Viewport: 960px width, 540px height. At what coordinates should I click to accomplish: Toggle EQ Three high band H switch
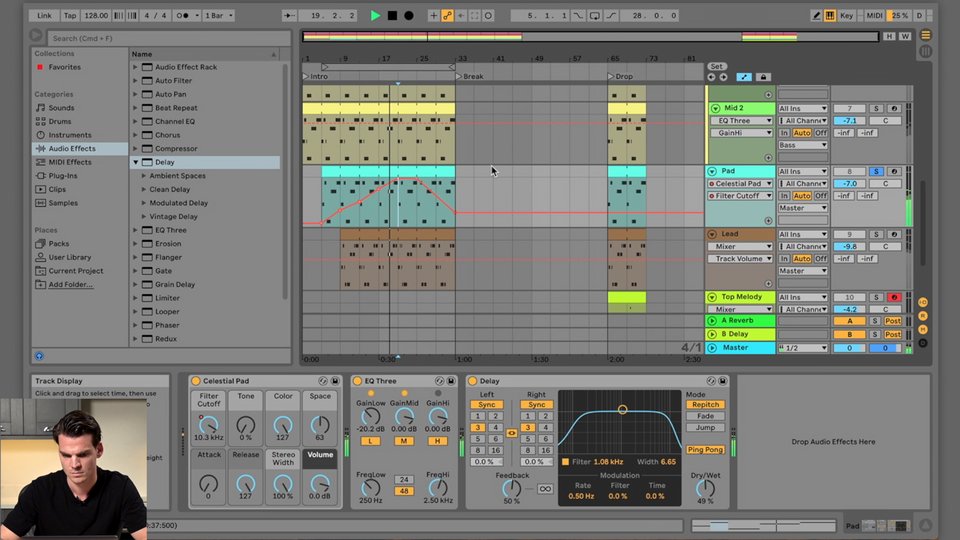pyautogui.click(x=437, y=441)
